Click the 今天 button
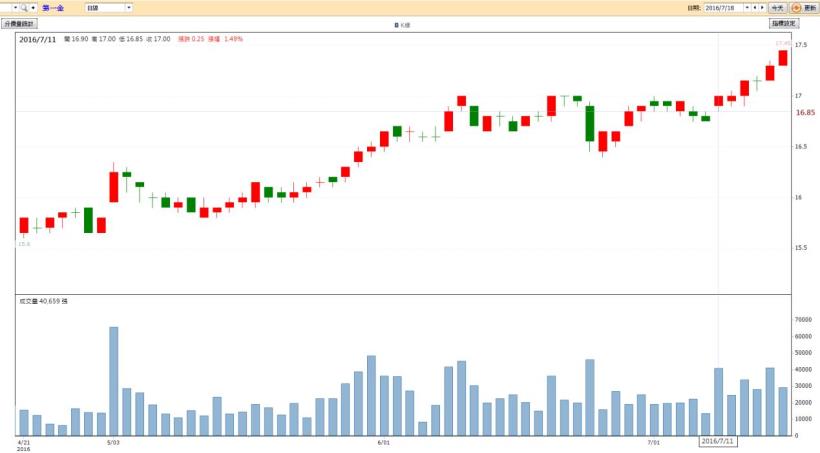The image size is (820, 453). point(778,8)
